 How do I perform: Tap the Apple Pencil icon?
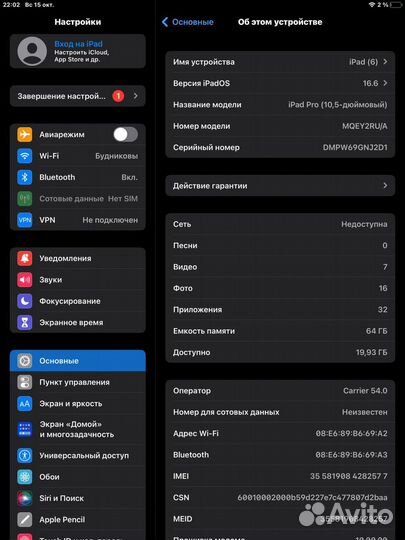[x=25, y=519]
